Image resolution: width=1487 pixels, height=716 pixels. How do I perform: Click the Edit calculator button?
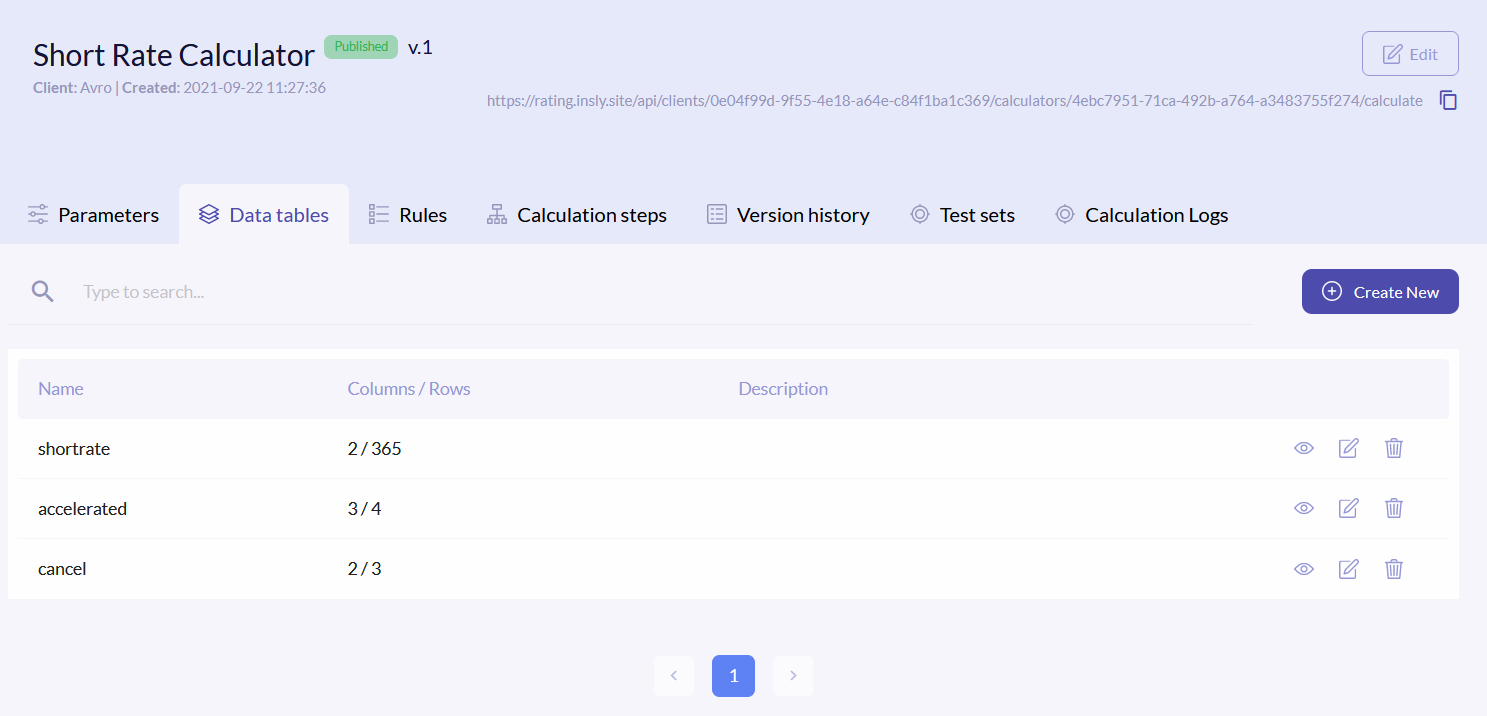click(1410, 54)
